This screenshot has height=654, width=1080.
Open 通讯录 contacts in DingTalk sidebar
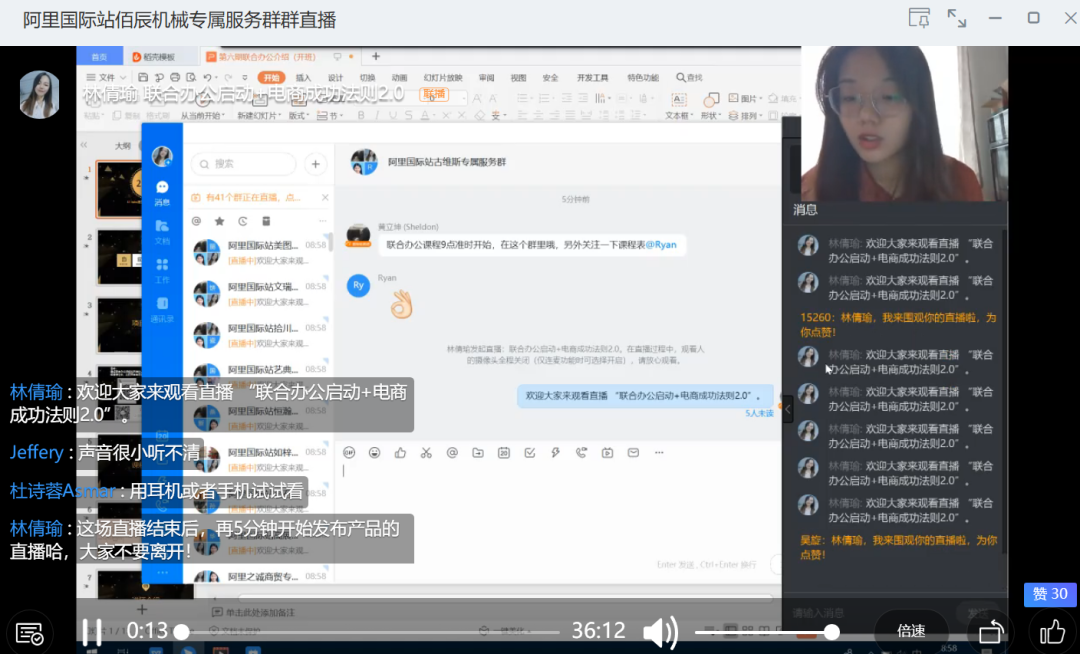[x=162, y=309]
